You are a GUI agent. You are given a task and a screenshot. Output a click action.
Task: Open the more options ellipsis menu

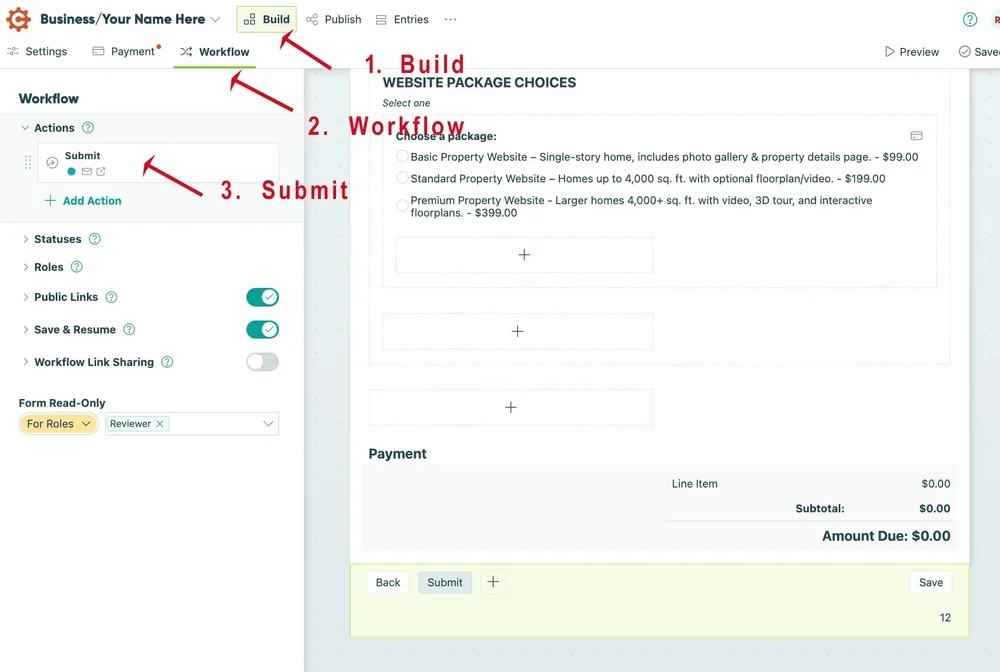pyautogui.click(x=450, y=19)
